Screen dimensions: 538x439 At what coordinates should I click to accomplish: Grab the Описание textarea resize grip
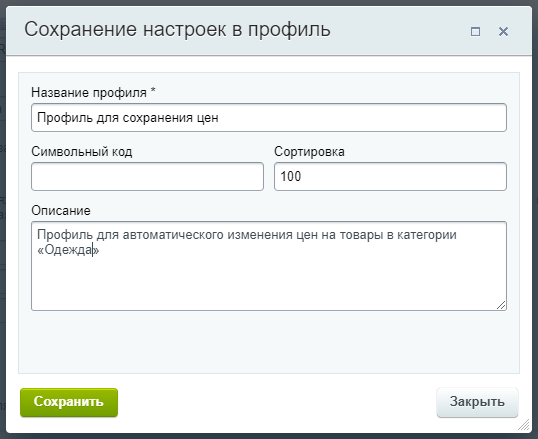pos(501,305)
